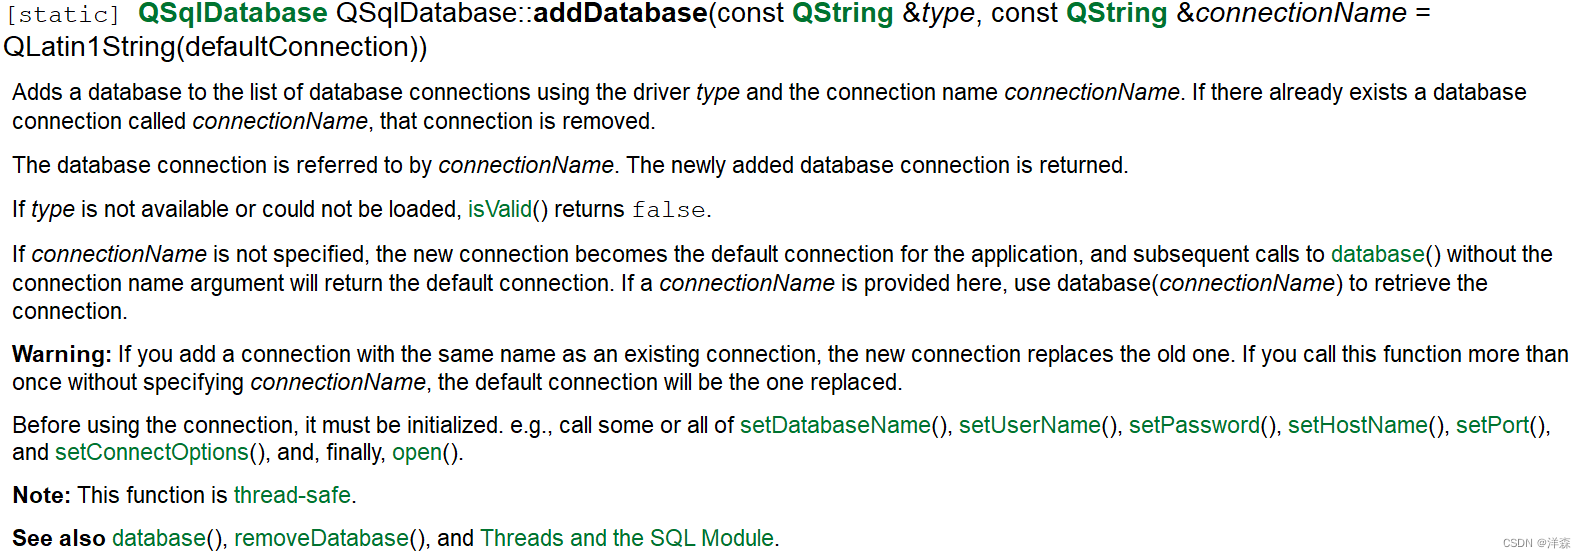Screen dimensions: 1586x558
Task: Click the open() link
Action: click(416, 453)
